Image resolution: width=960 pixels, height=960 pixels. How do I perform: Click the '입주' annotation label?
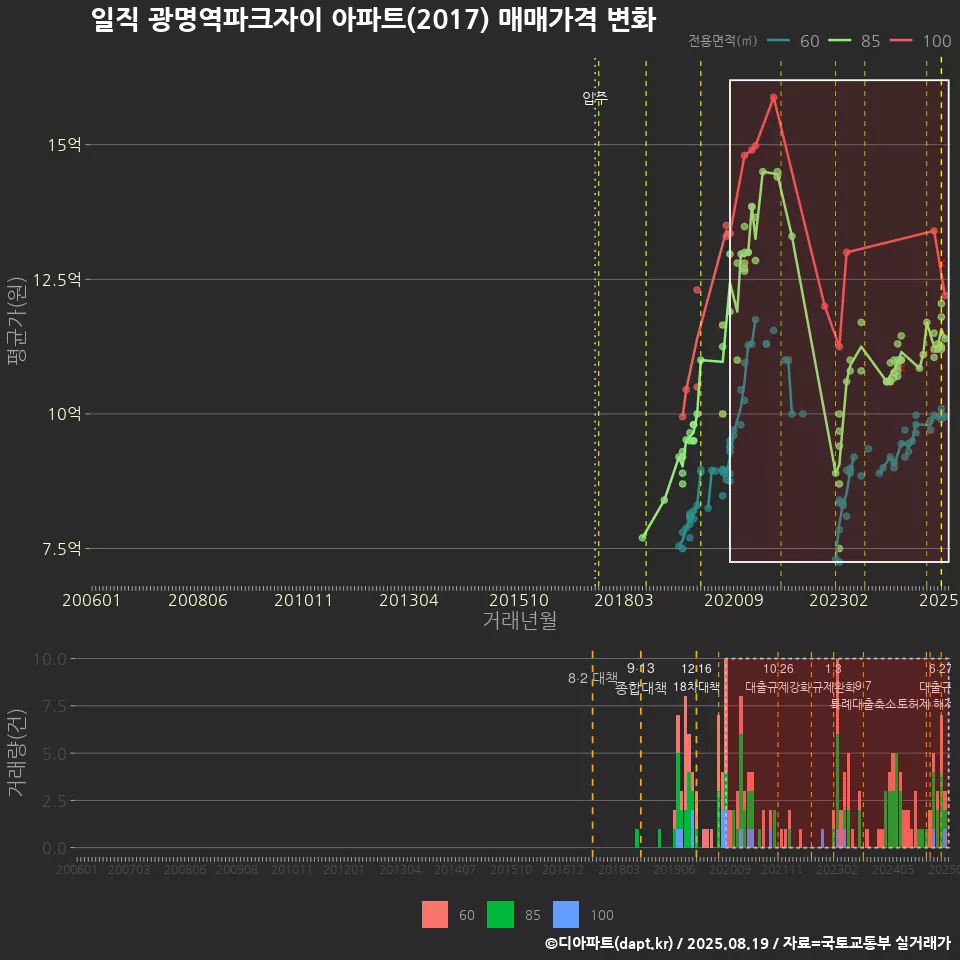pyautogui.click(x=595, y=98)
